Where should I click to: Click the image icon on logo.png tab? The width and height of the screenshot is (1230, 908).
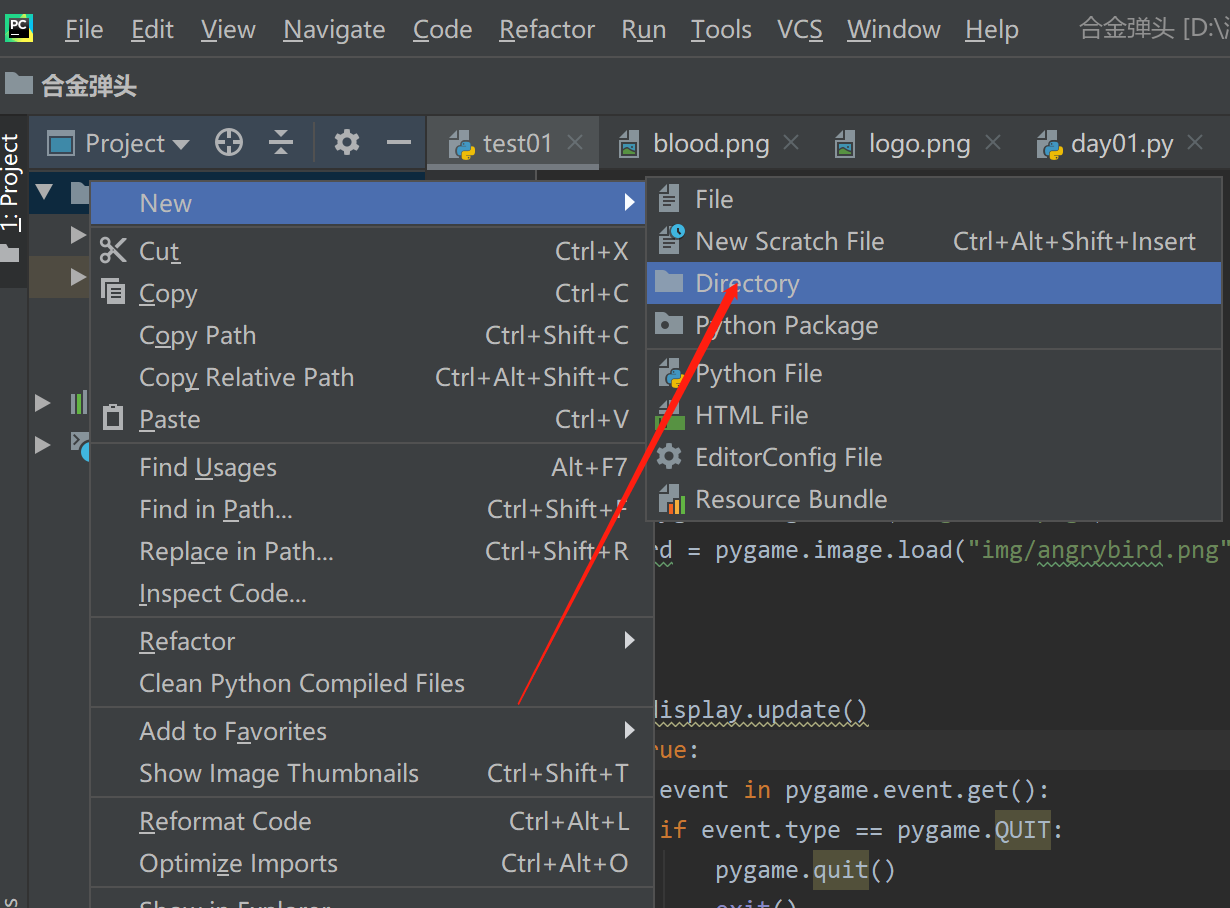click(845, 144)
